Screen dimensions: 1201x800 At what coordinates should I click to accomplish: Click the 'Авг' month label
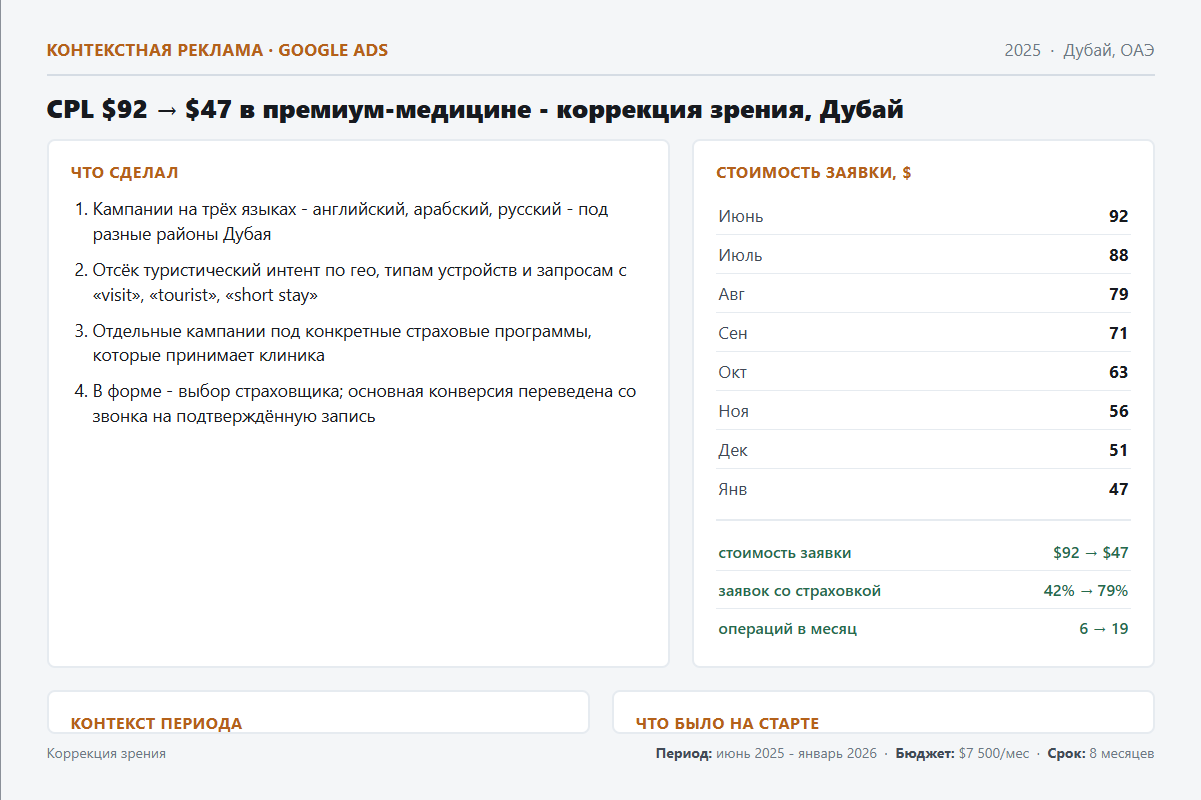pos(731,294)
